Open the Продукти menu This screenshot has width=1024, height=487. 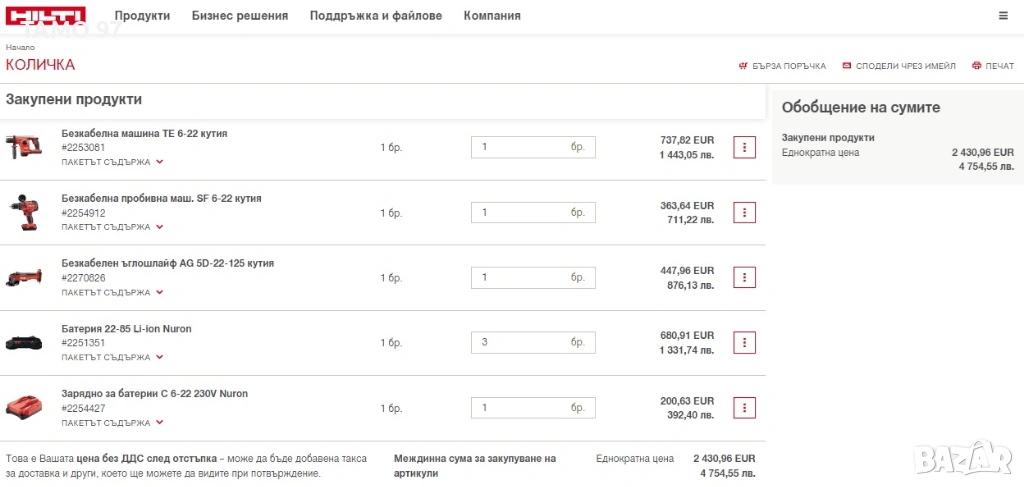coord(142,16)
